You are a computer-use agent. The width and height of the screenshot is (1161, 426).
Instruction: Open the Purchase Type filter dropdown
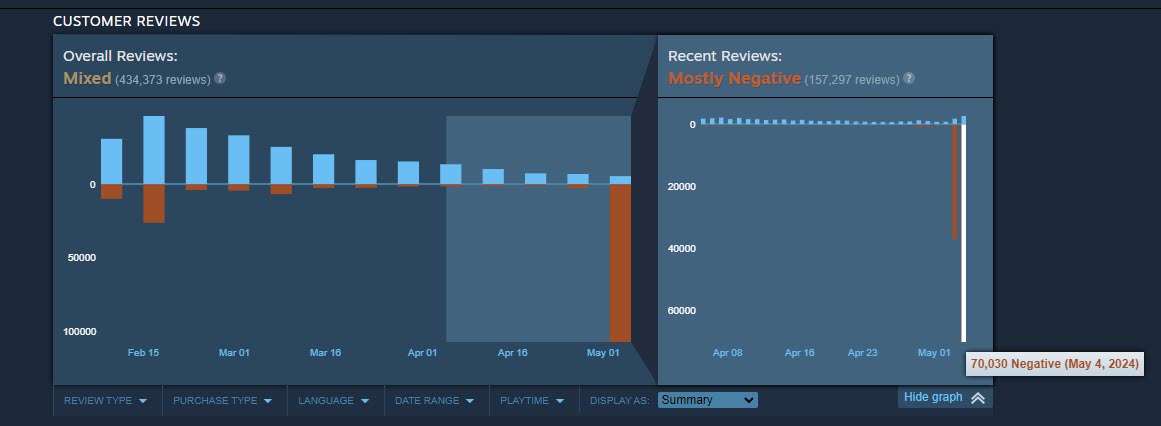tap(223, 401)
